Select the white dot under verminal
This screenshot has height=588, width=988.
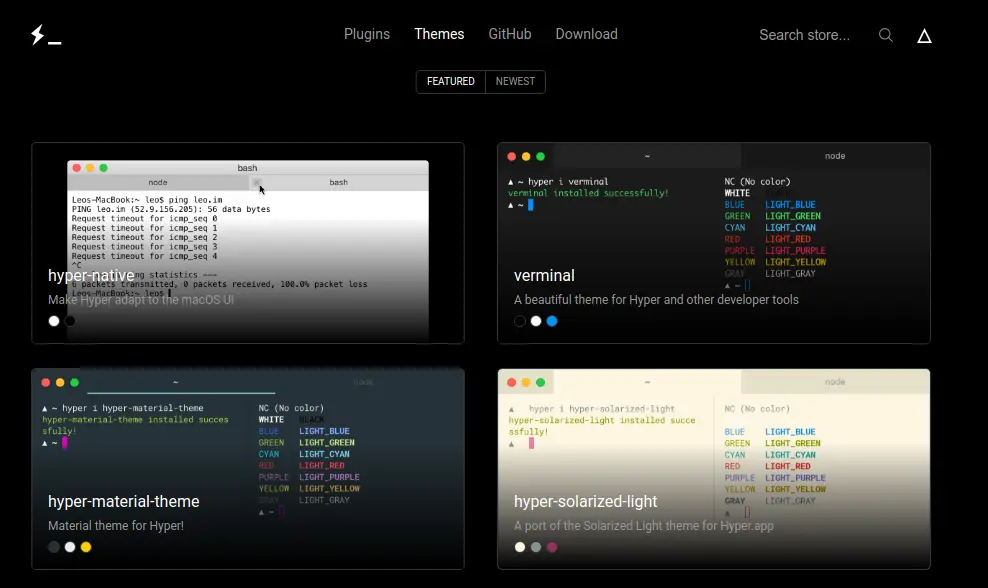[x=536, y=321]
